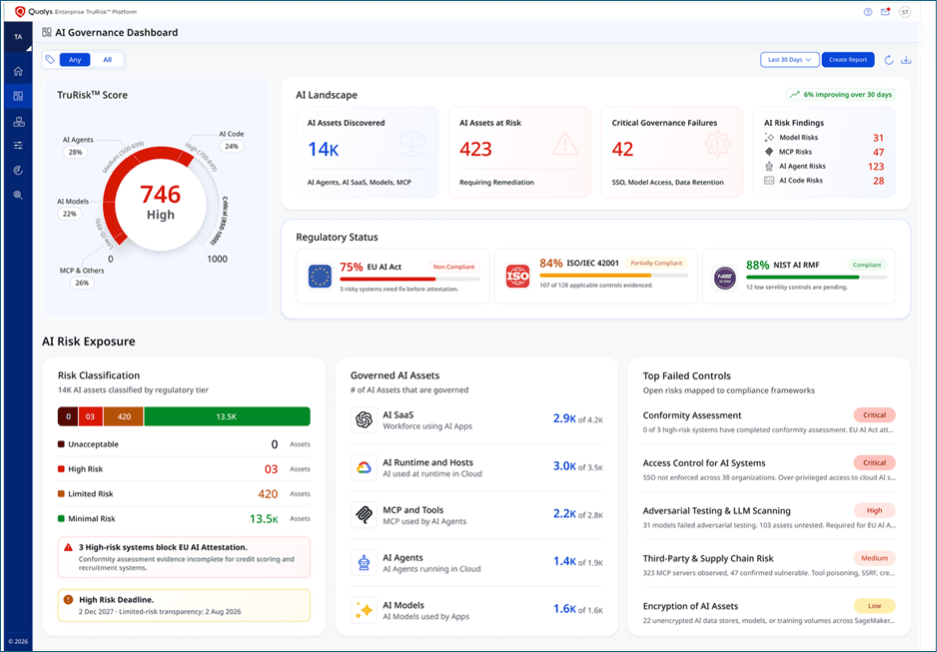The height and width of the screenshot is (652, 937).
Task: Click the Unacceptable risk row
Action: [184, 444]
